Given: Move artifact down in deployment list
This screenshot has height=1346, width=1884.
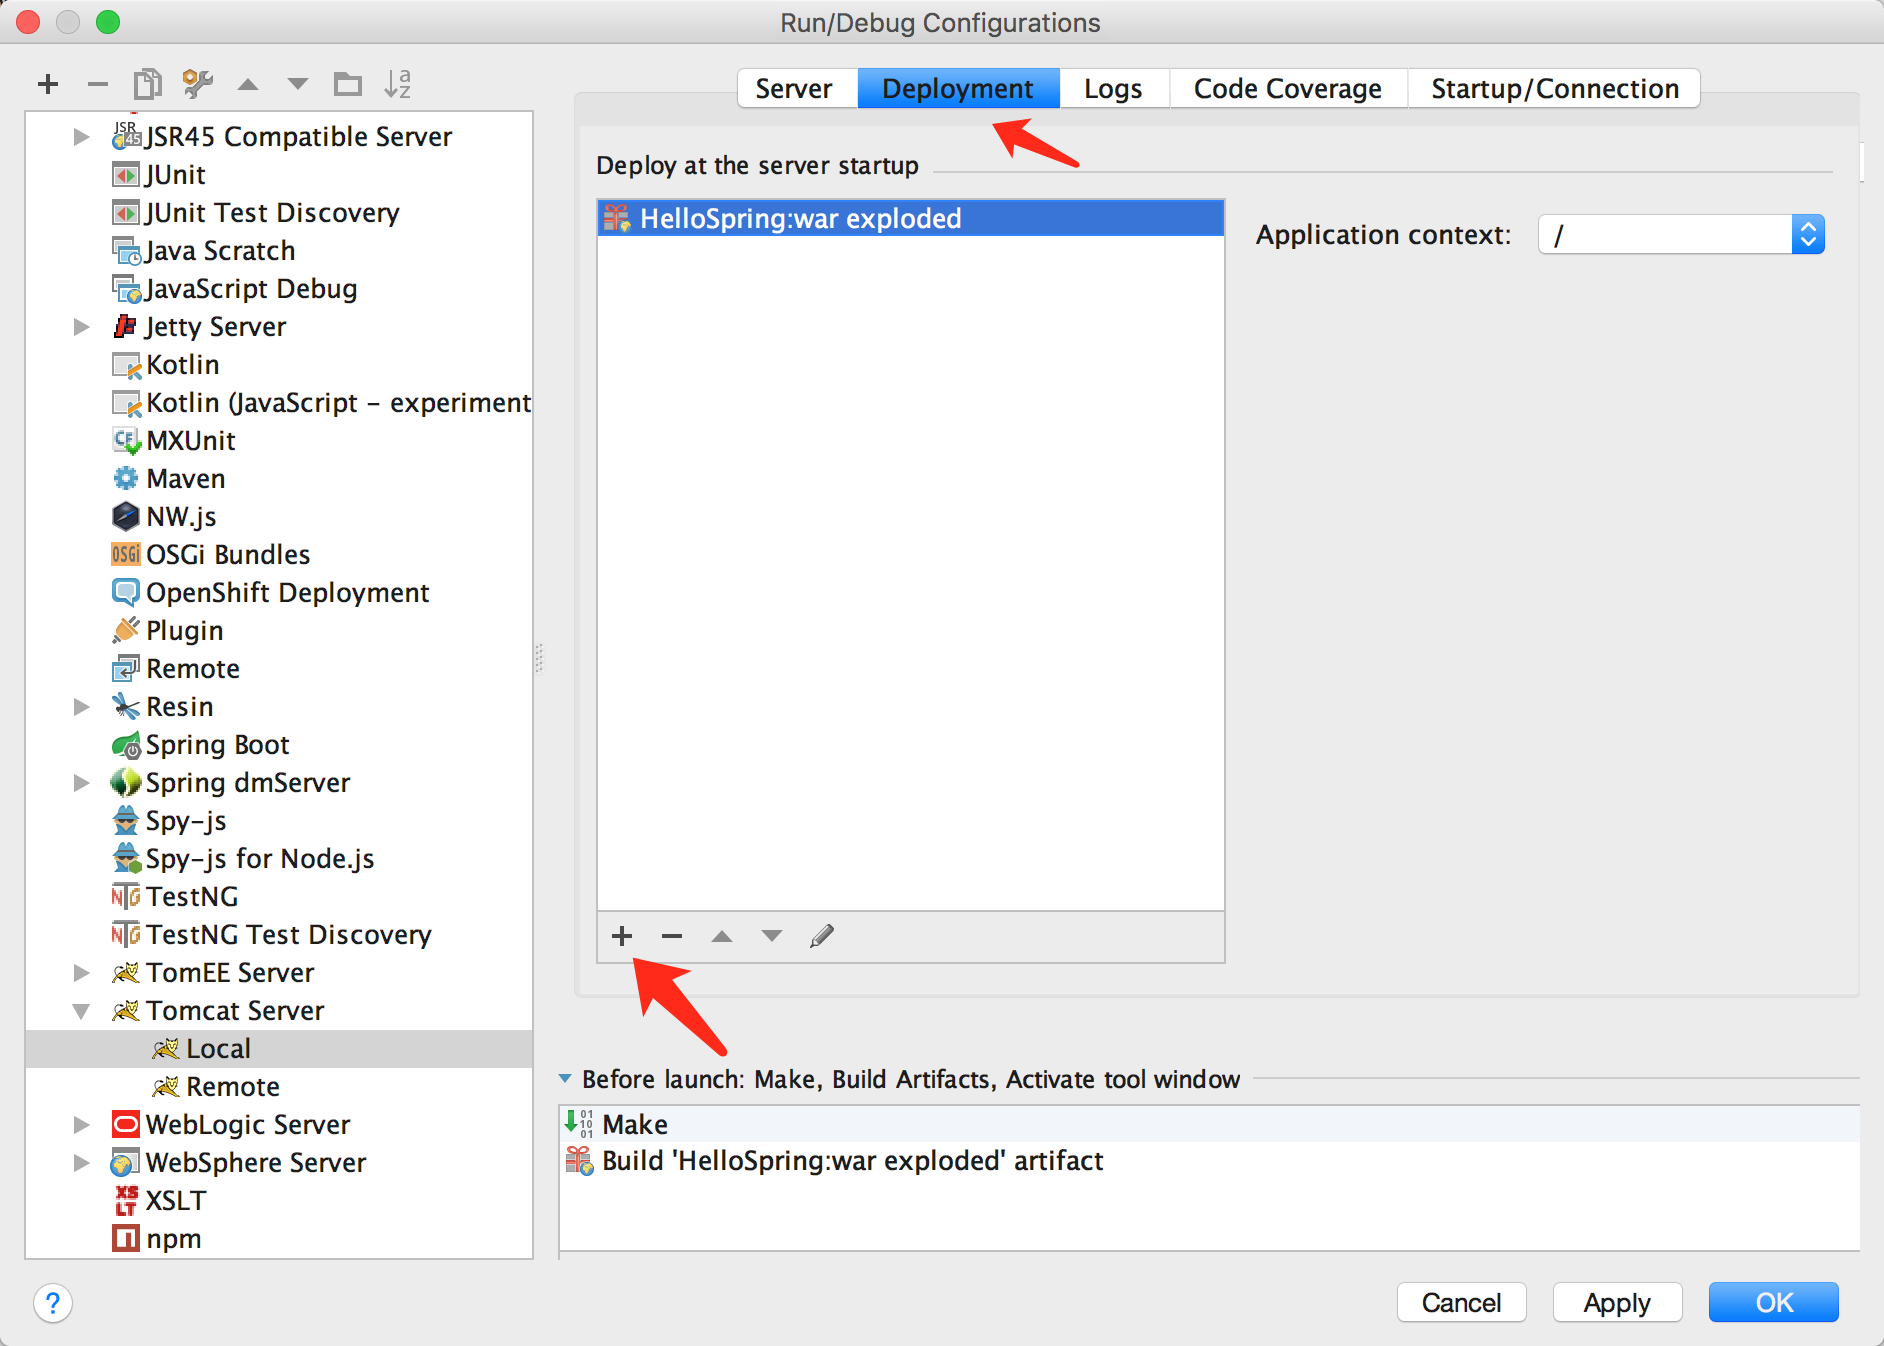Looking at the screenshot, I should click(772, 936).
